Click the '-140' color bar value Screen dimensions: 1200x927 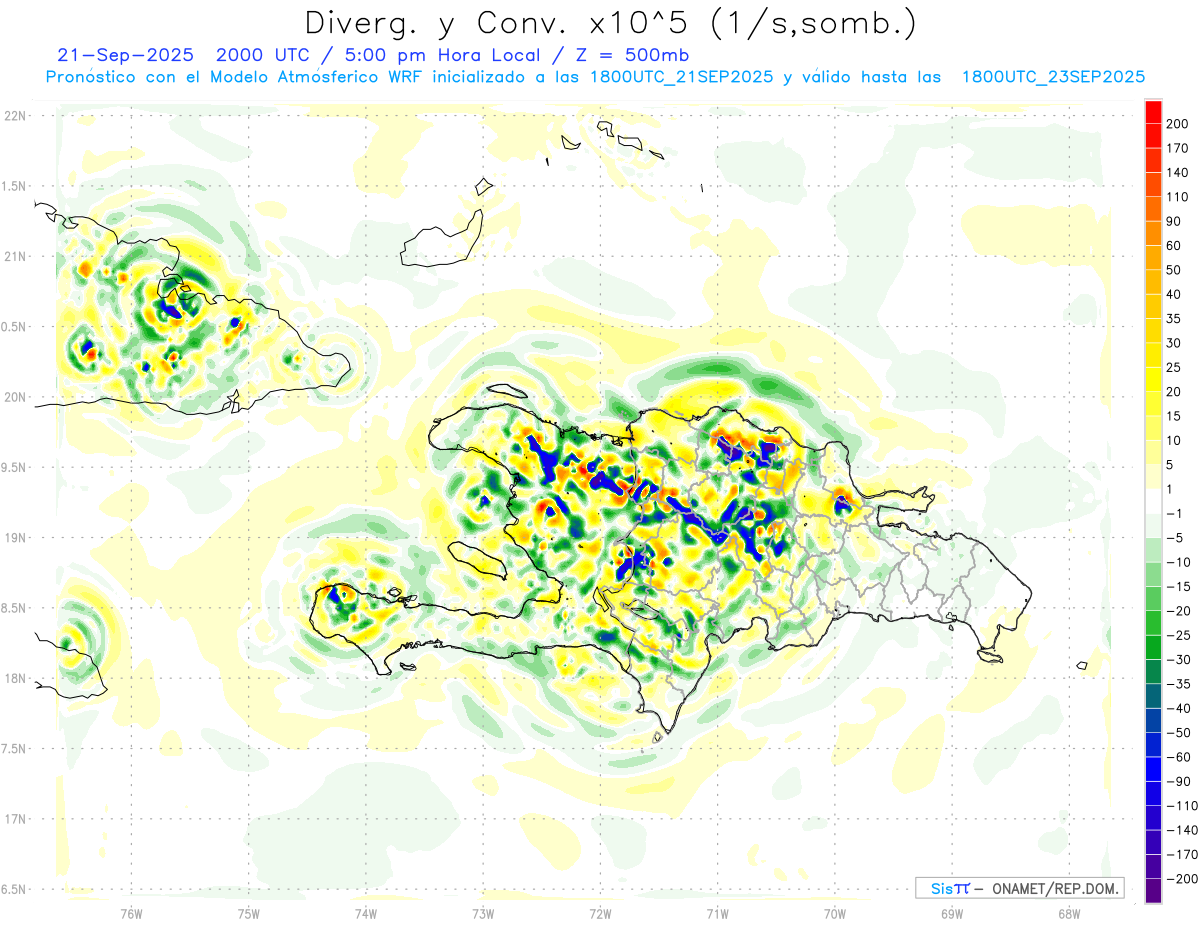(1181, 830)
